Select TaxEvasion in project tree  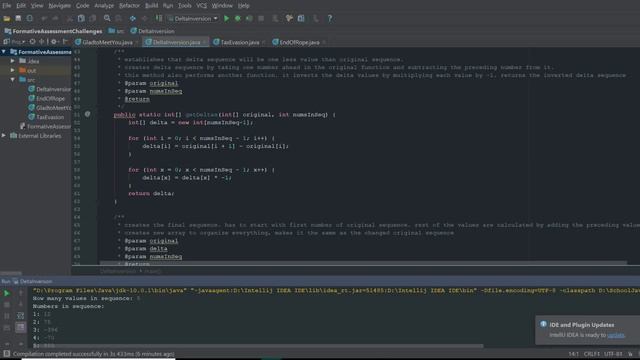(46, 117)
